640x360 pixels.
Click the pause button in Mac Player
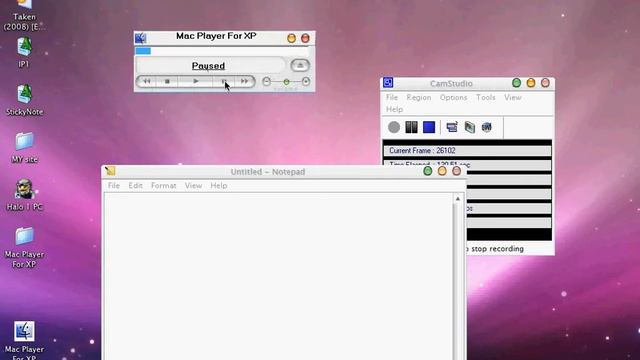click(x=224, y=81)
